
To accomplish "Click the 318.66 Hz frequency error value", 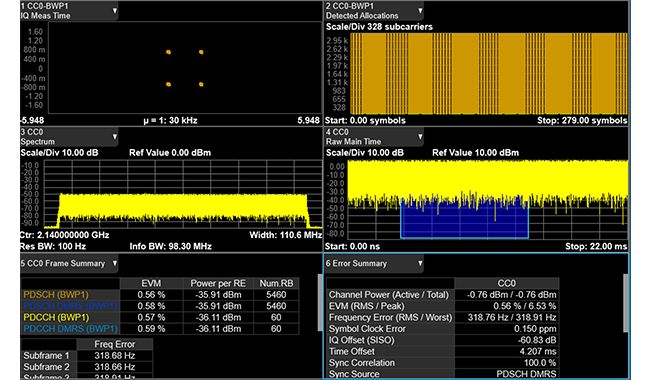I will click(x=114, y=367).
